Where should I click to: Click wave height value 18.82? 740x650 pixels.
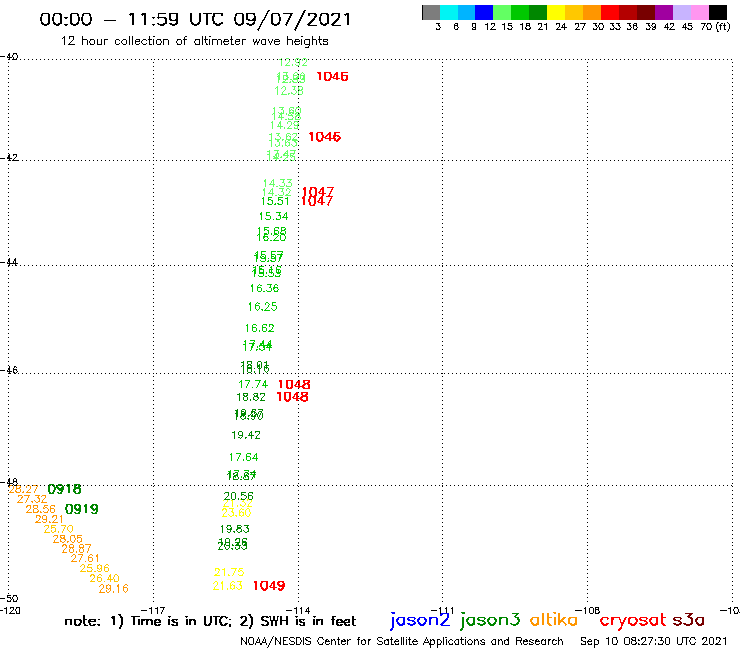click(251, 397)
